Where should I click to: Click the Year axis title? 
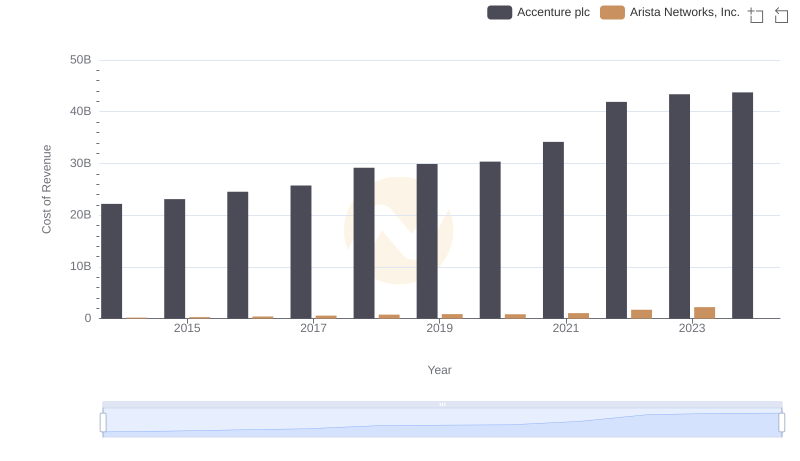[x=439, y=370]
